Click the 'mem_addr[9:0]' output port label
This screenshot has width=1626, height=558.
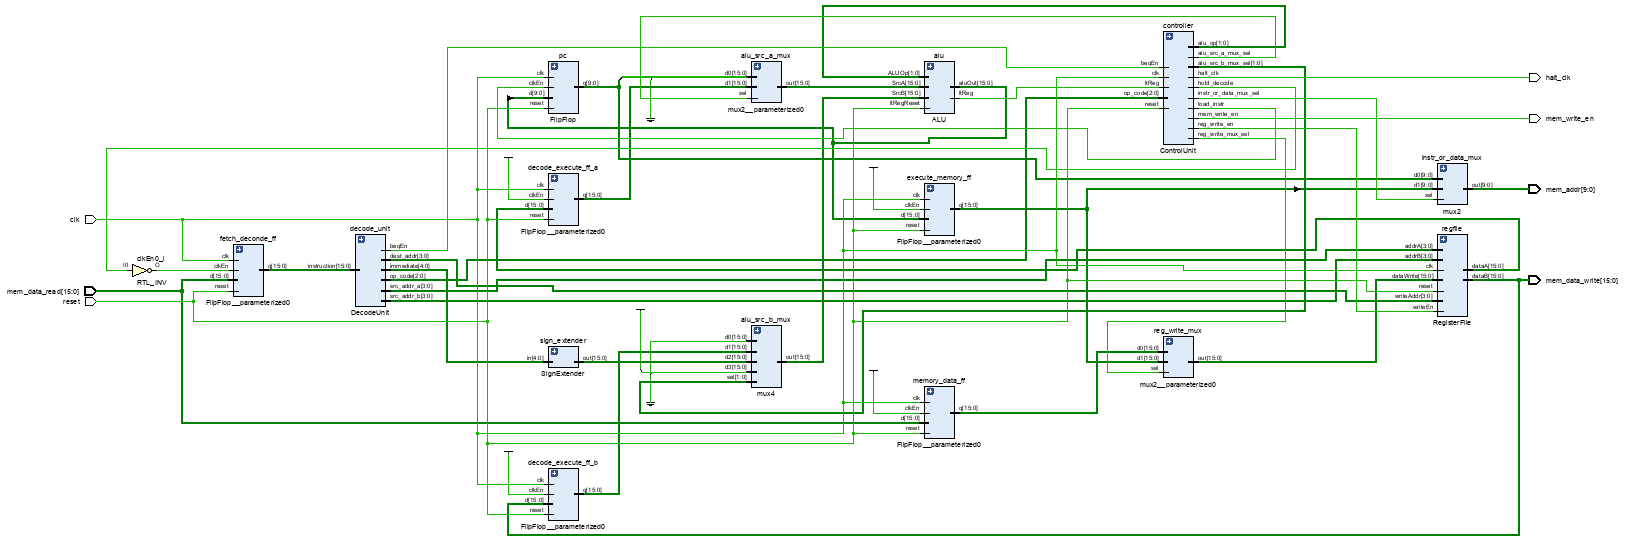click(x=1570, y=190)
